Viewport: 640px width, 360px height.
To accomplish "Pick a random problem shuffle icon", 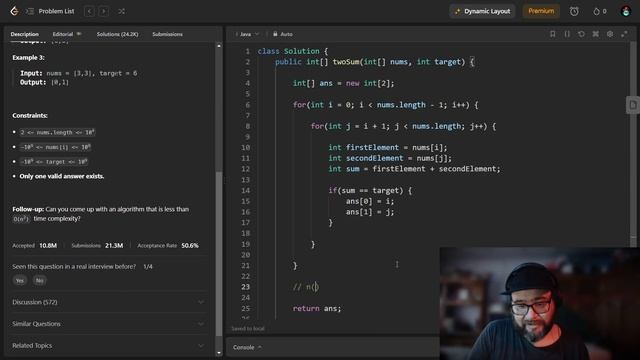I will pos(121,11).
